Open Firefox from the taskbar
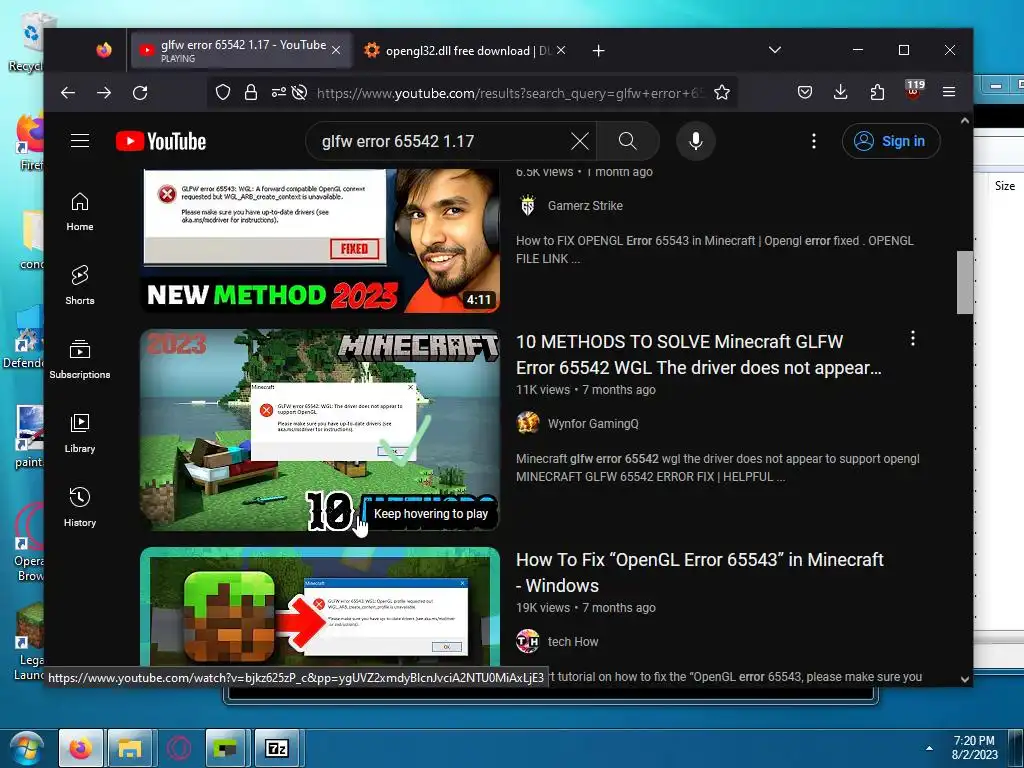1024x768 pixels. pos(81,748)
